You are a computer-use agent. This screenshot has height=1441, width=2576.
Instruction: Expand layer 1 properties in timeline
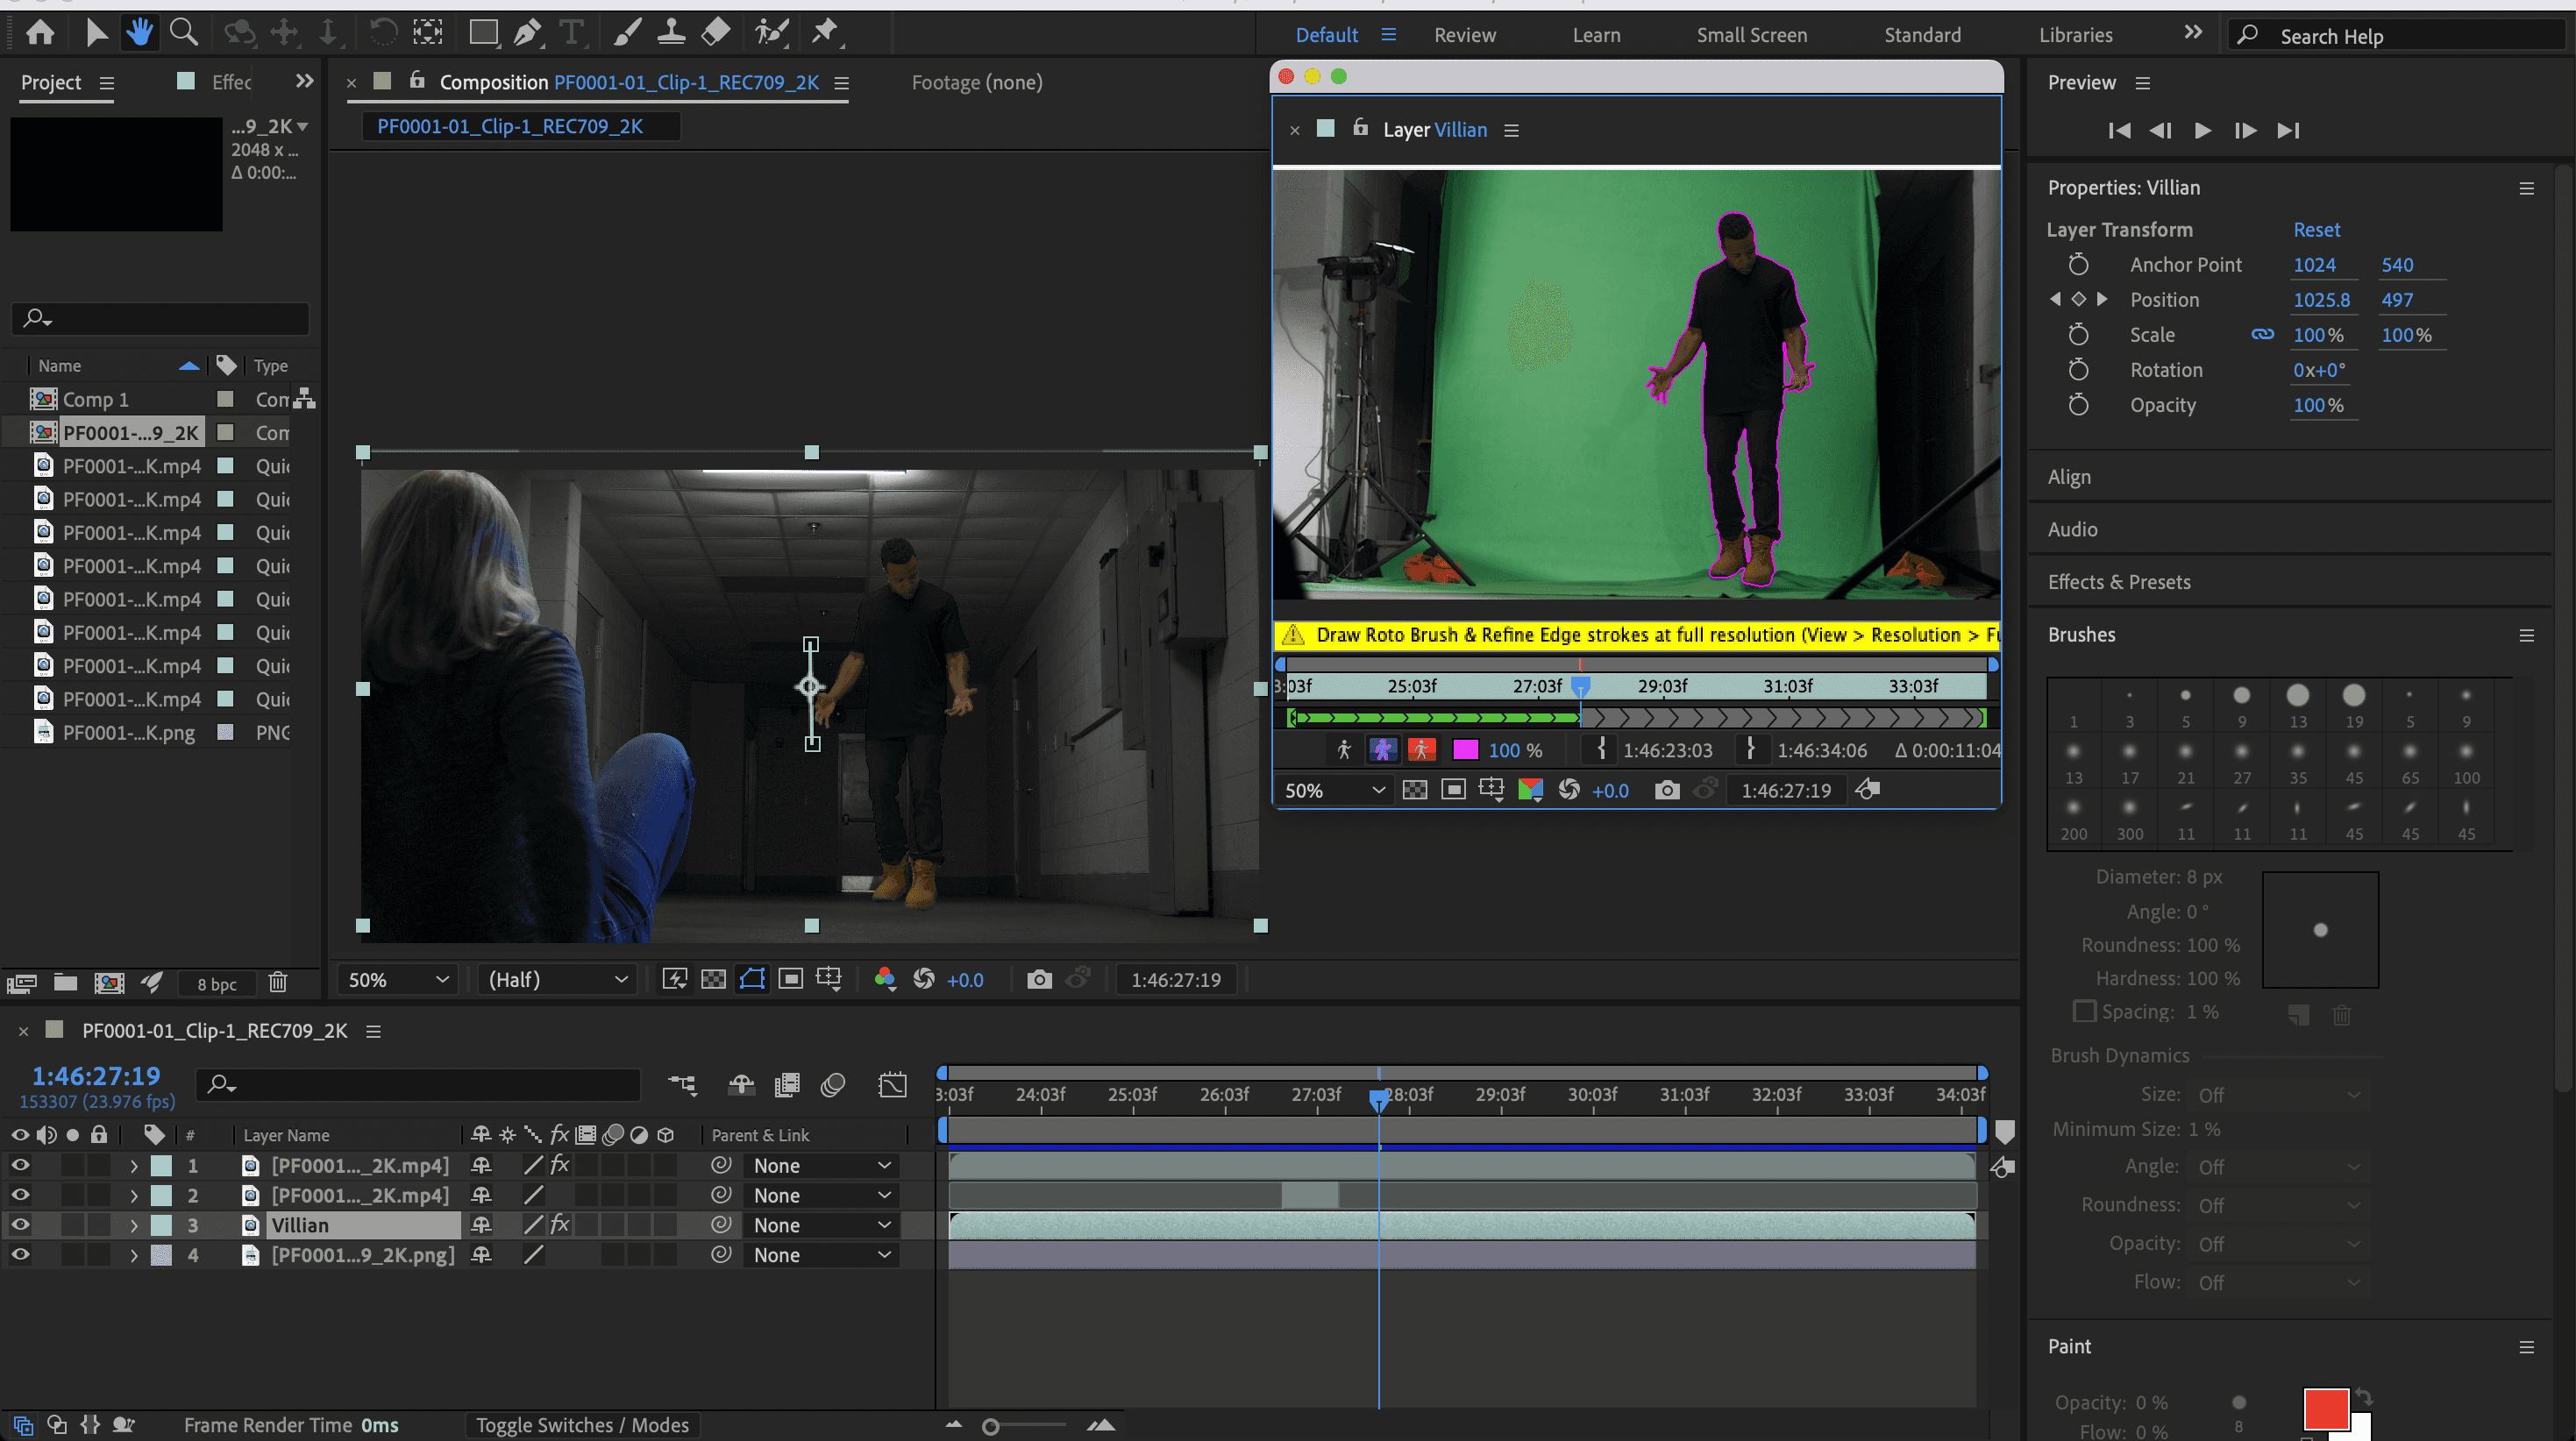134,1165
